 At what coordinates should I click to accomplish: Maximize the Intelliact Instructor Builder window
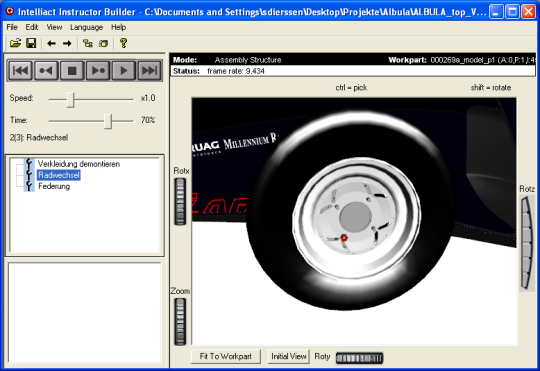coord(512,12)
